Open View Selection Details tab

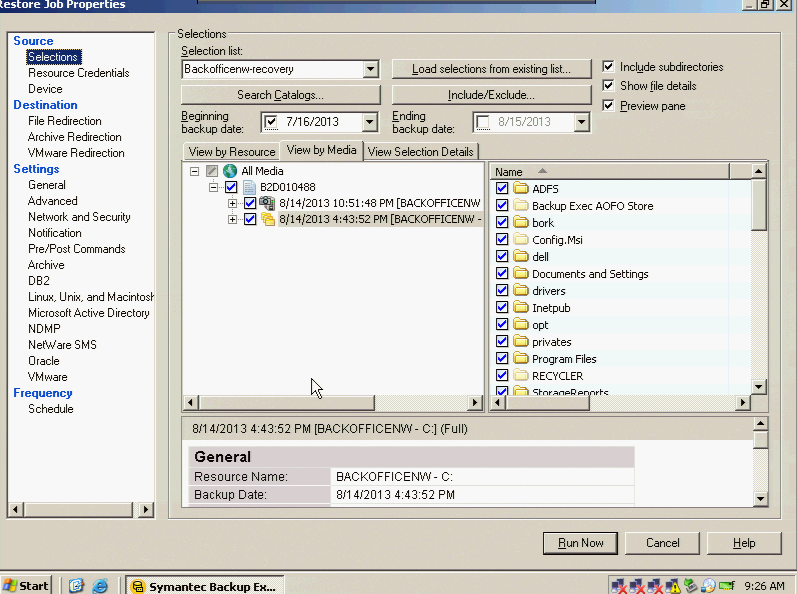[x=420, y=152]
